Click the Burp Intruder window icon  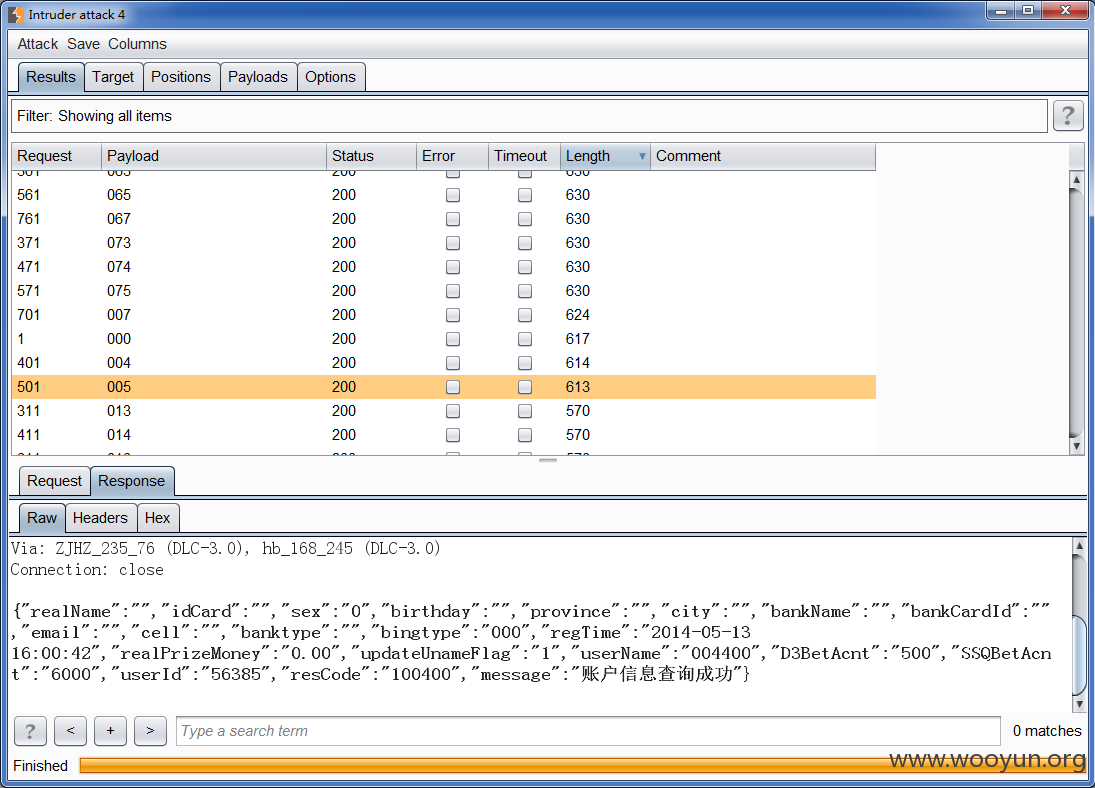15,15
